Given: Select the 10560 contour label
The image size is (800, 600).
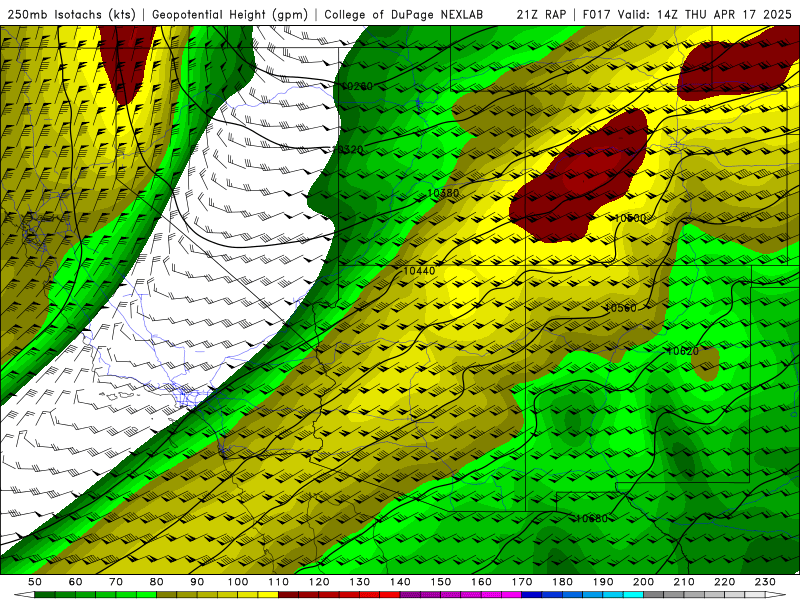Looking at the screenshot, I should click(621, 308).
